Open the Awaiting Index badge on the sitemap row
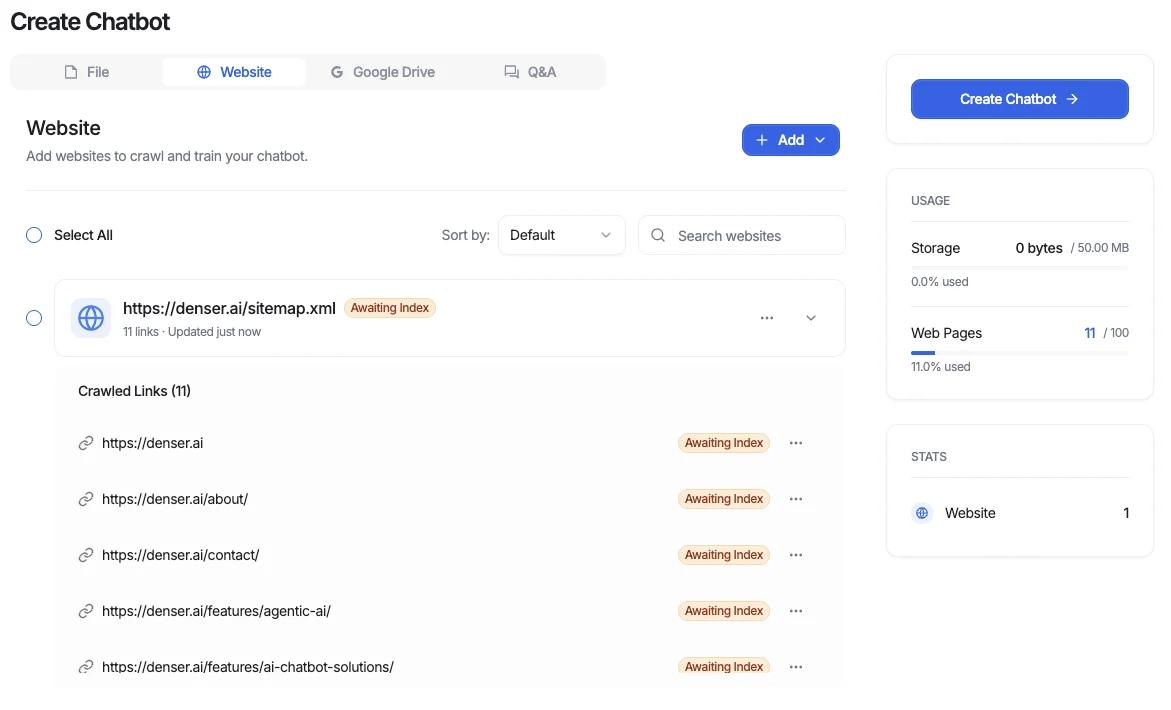Viewport: 1171px width, 710px height. 389,308
